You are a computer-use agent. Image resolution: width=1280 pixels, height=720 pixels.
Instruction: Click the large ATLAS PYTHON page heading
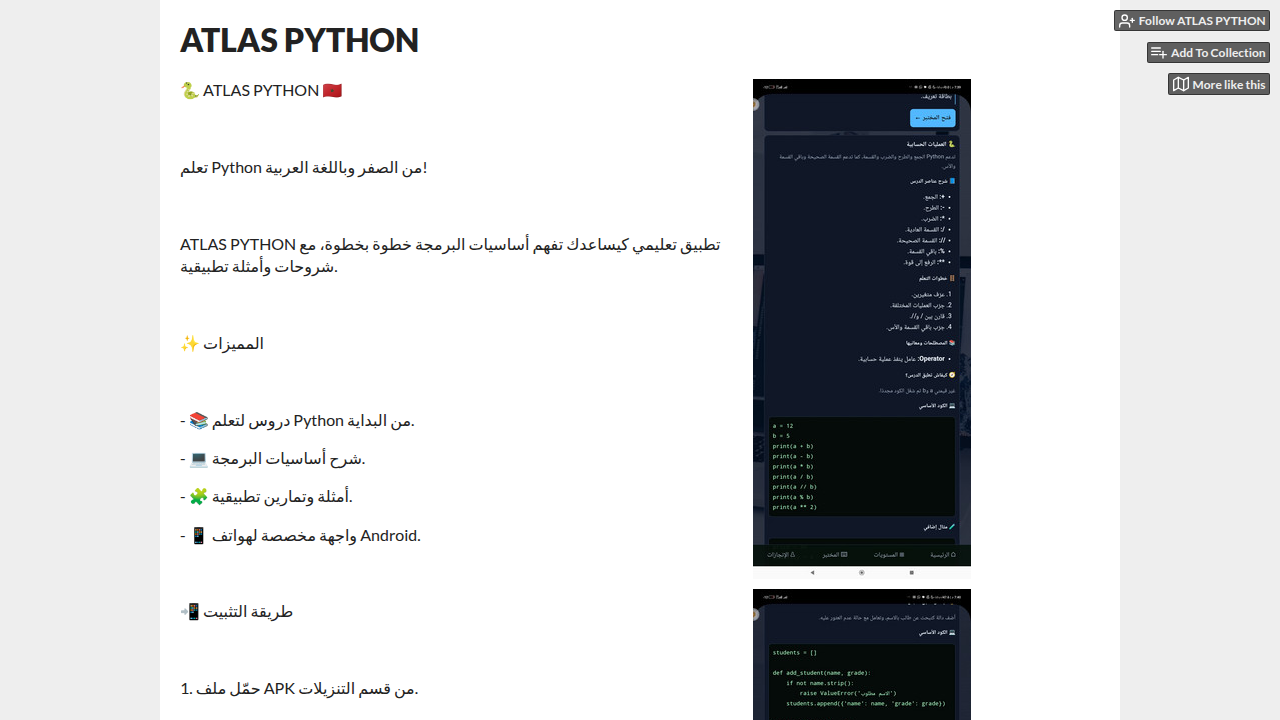tap(299, 40)
